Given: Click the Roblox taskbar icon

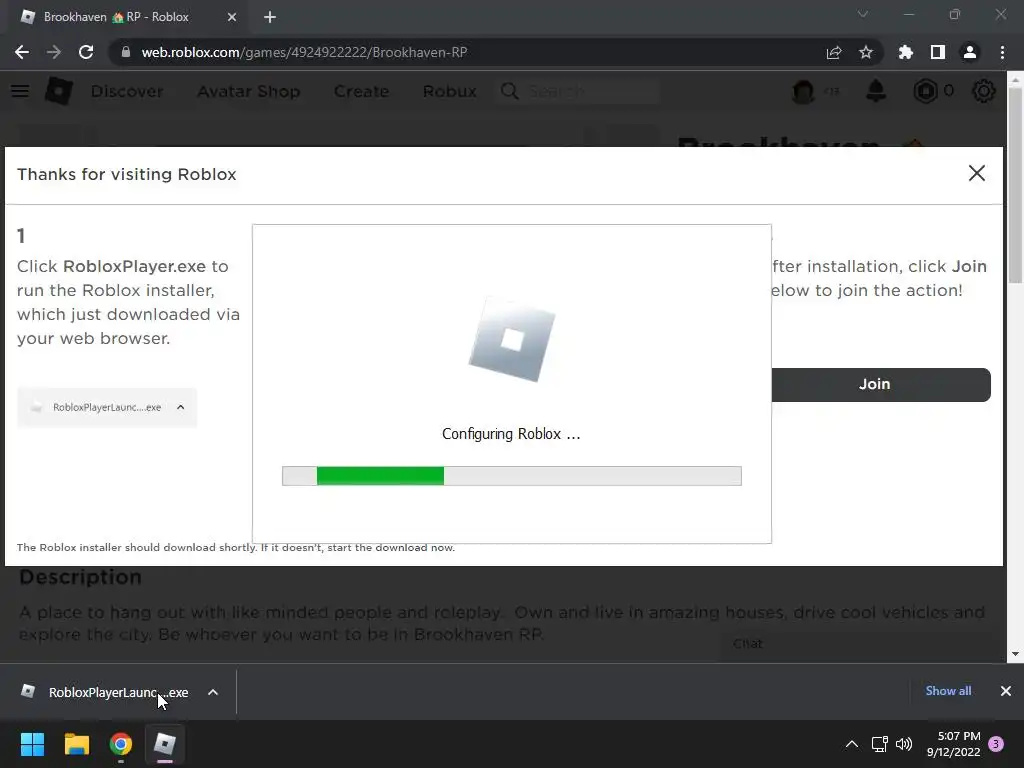Looking at the screenshot, I should [165, 744].
